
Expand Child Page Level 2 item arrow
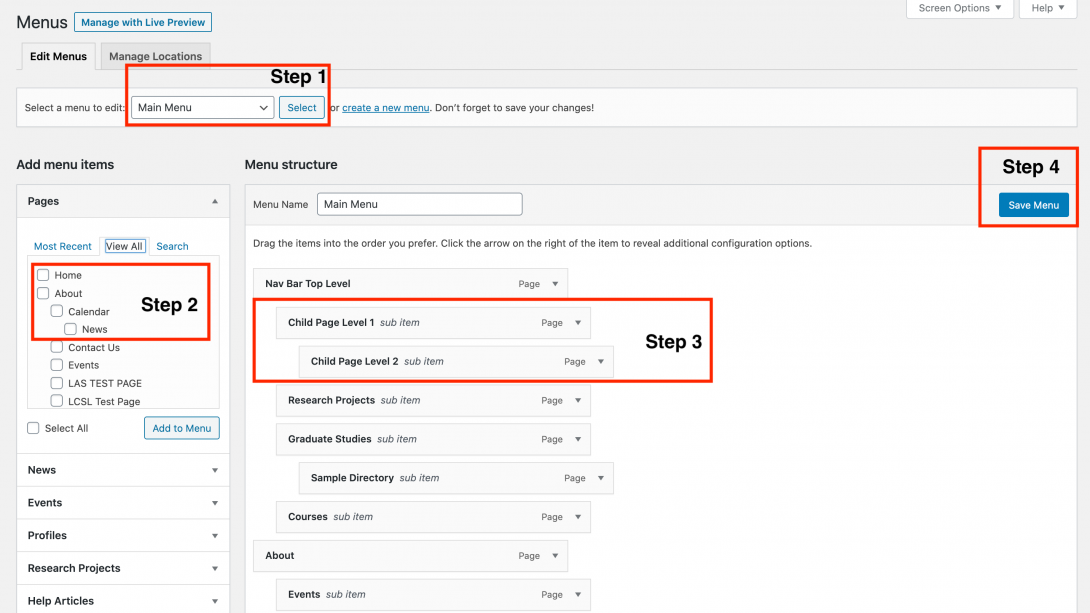(x=601, y=362)
